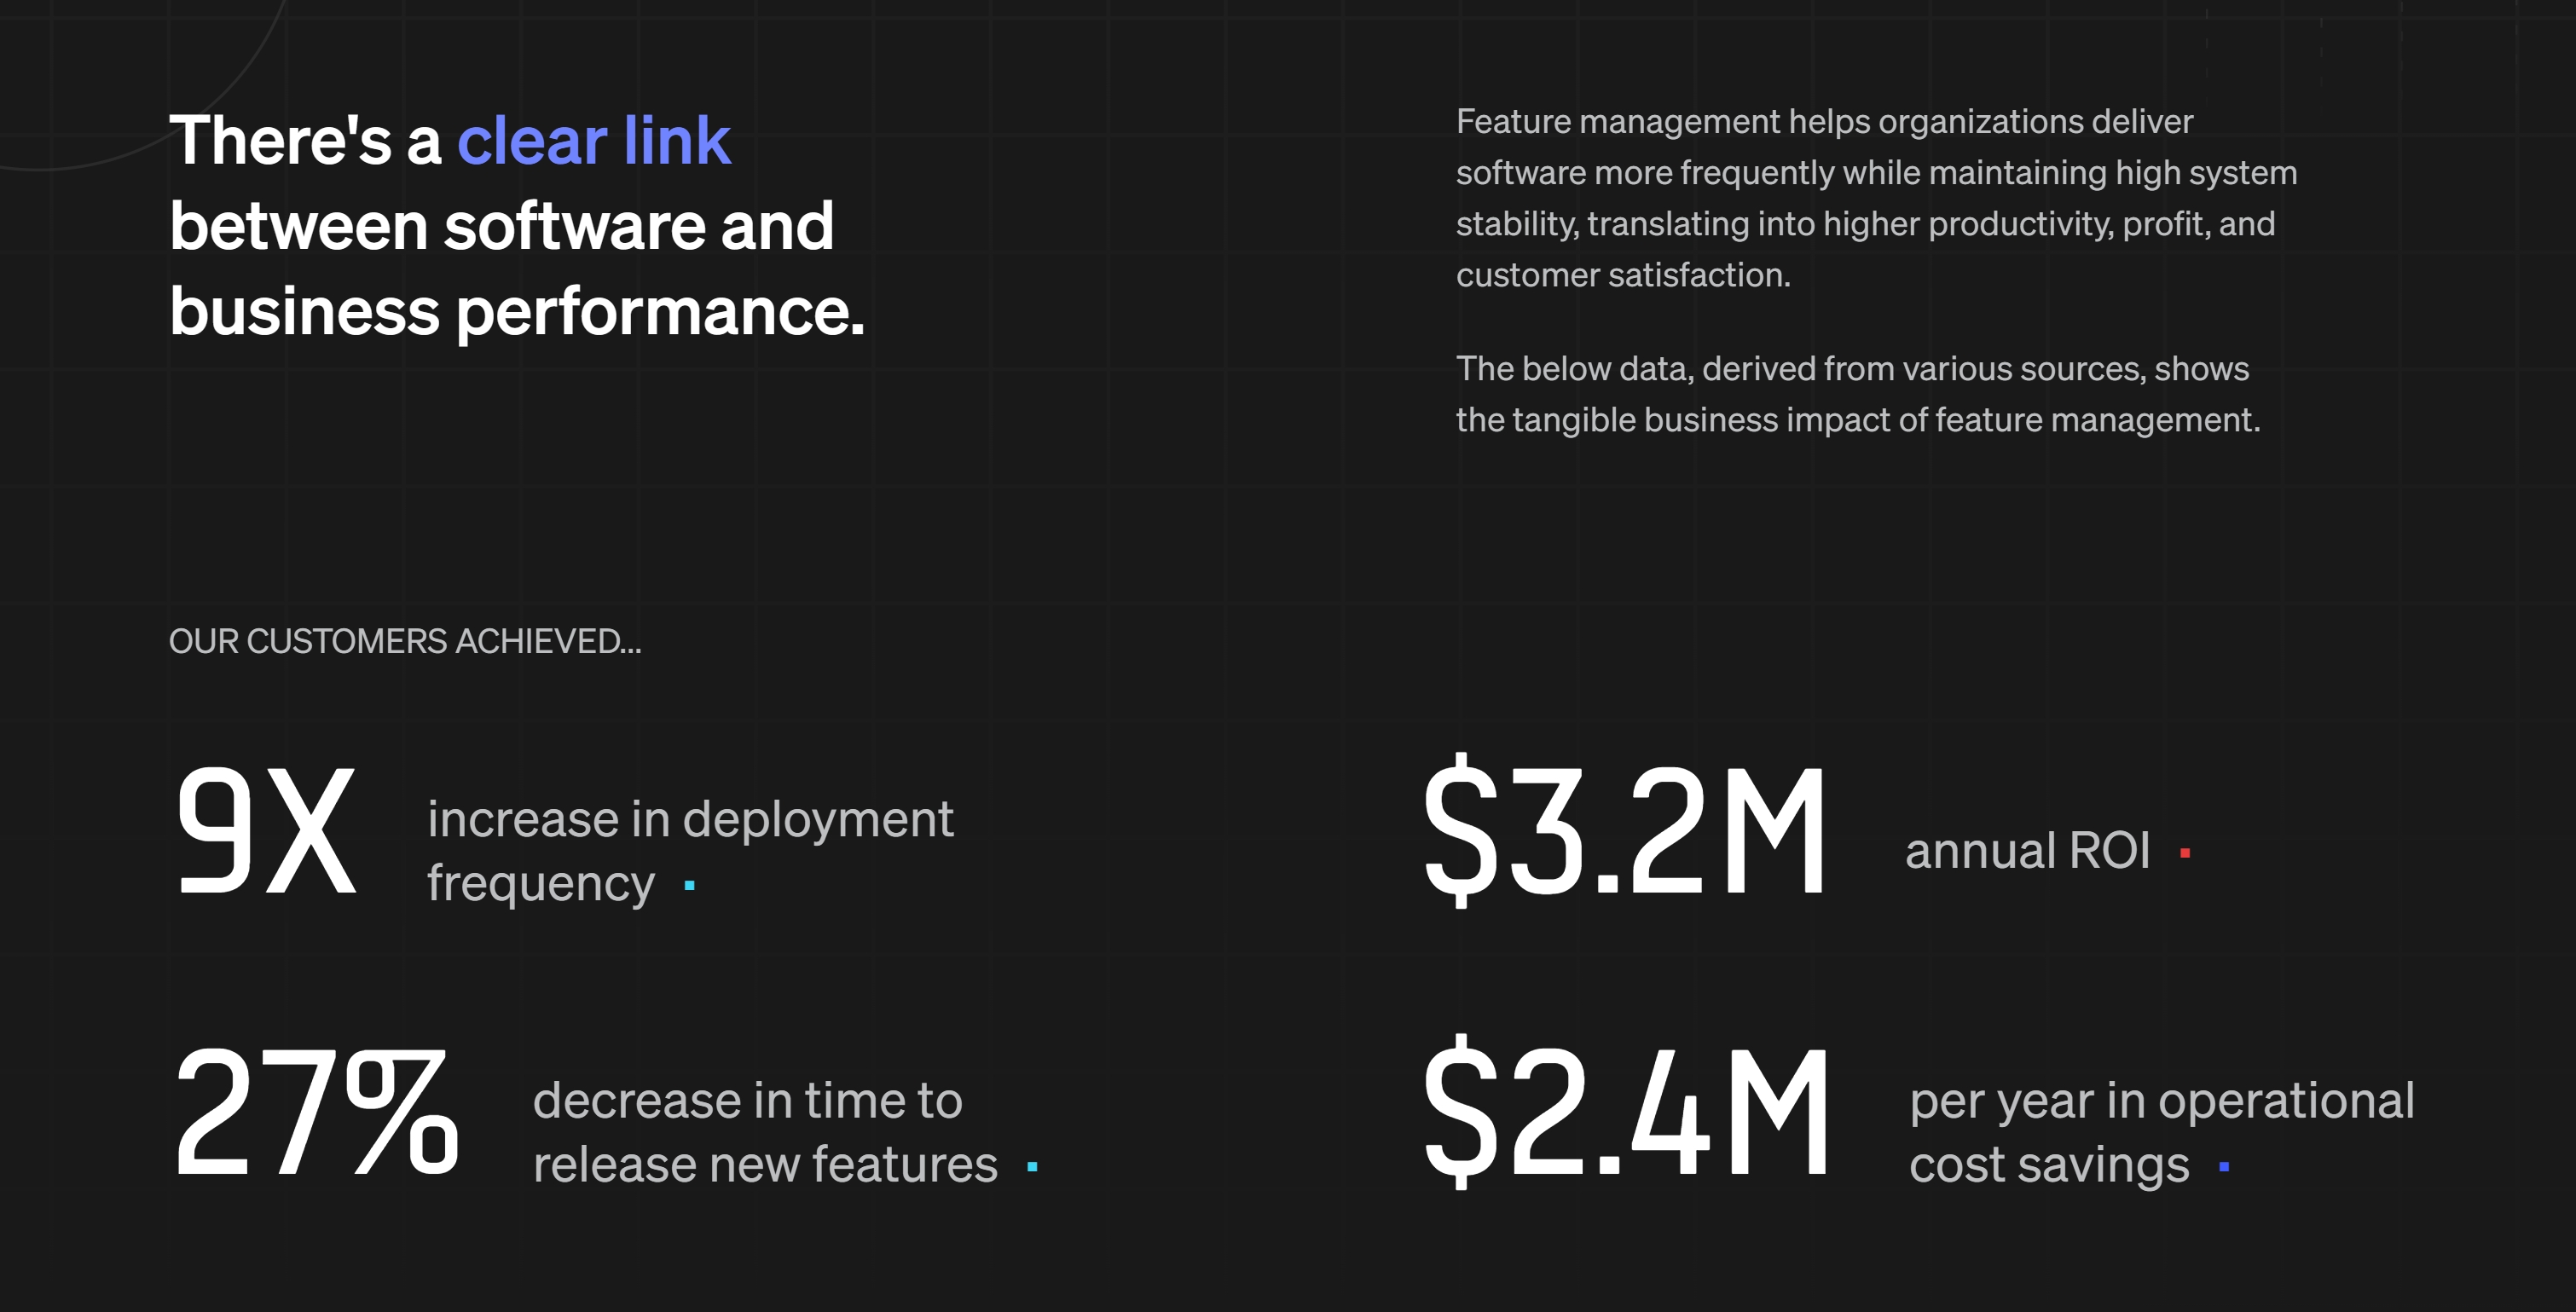Click the "$2.4M" statistic

pyautogui.click(x=1626, y=1111)
